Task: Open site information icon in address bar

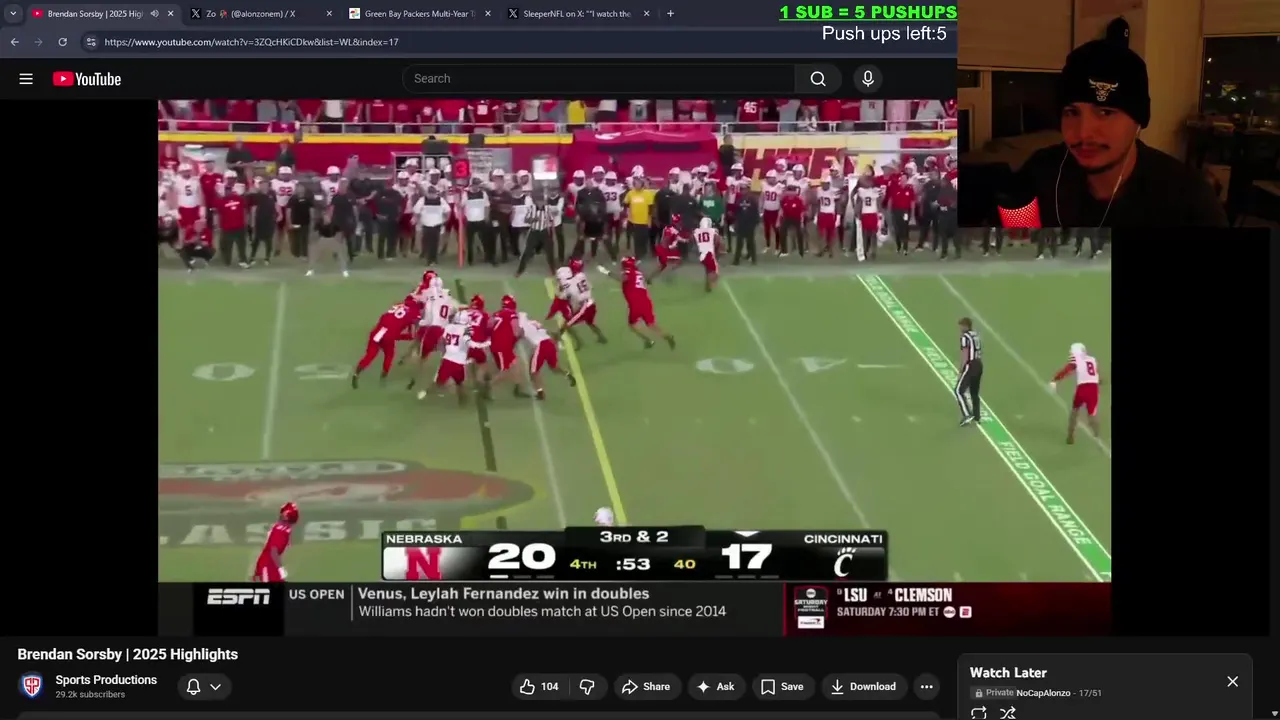Action: tap(91, 42)
